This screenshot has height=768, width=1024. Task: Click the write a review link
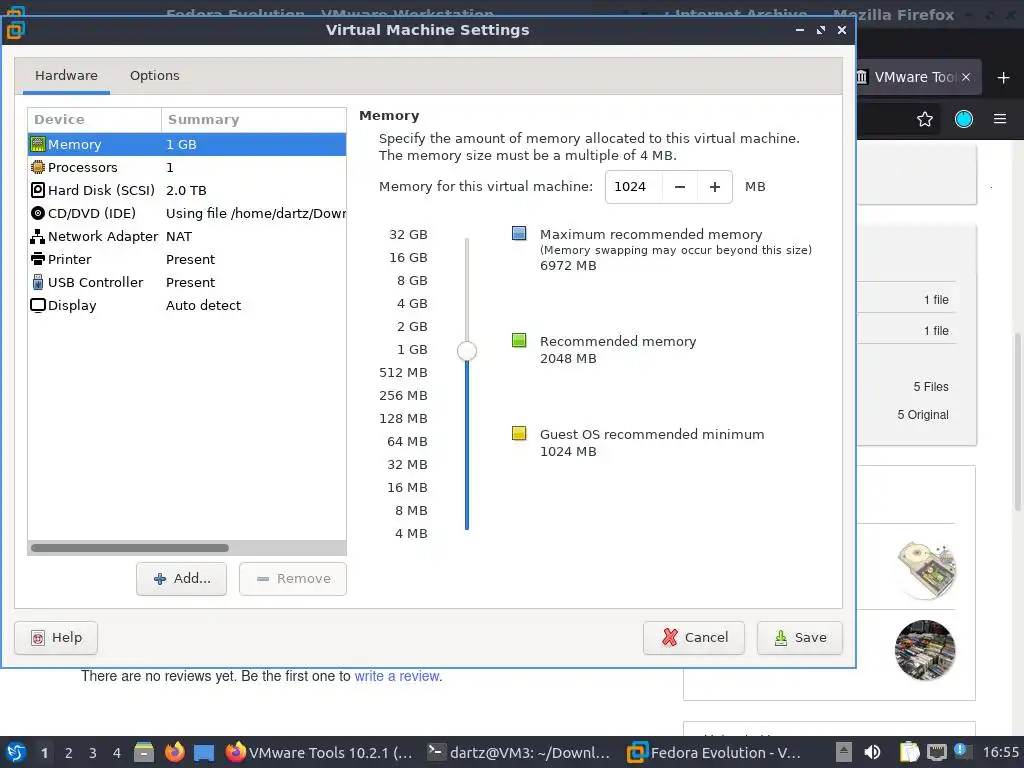tap(396, 676)
